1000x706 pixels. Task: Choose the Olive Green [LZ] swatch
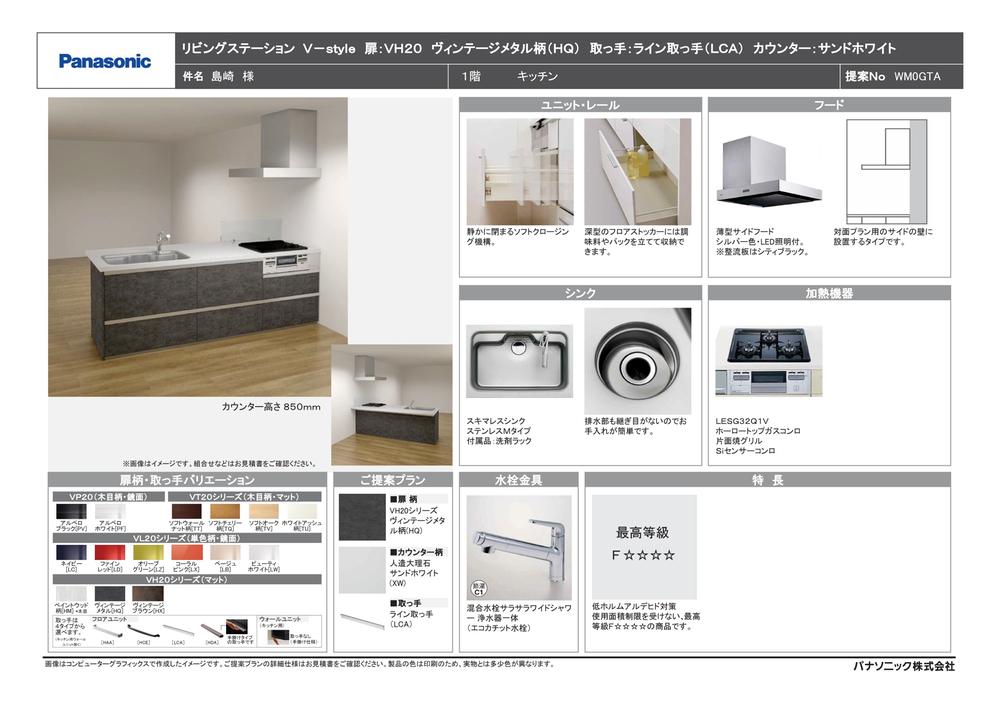coord(149,552)
